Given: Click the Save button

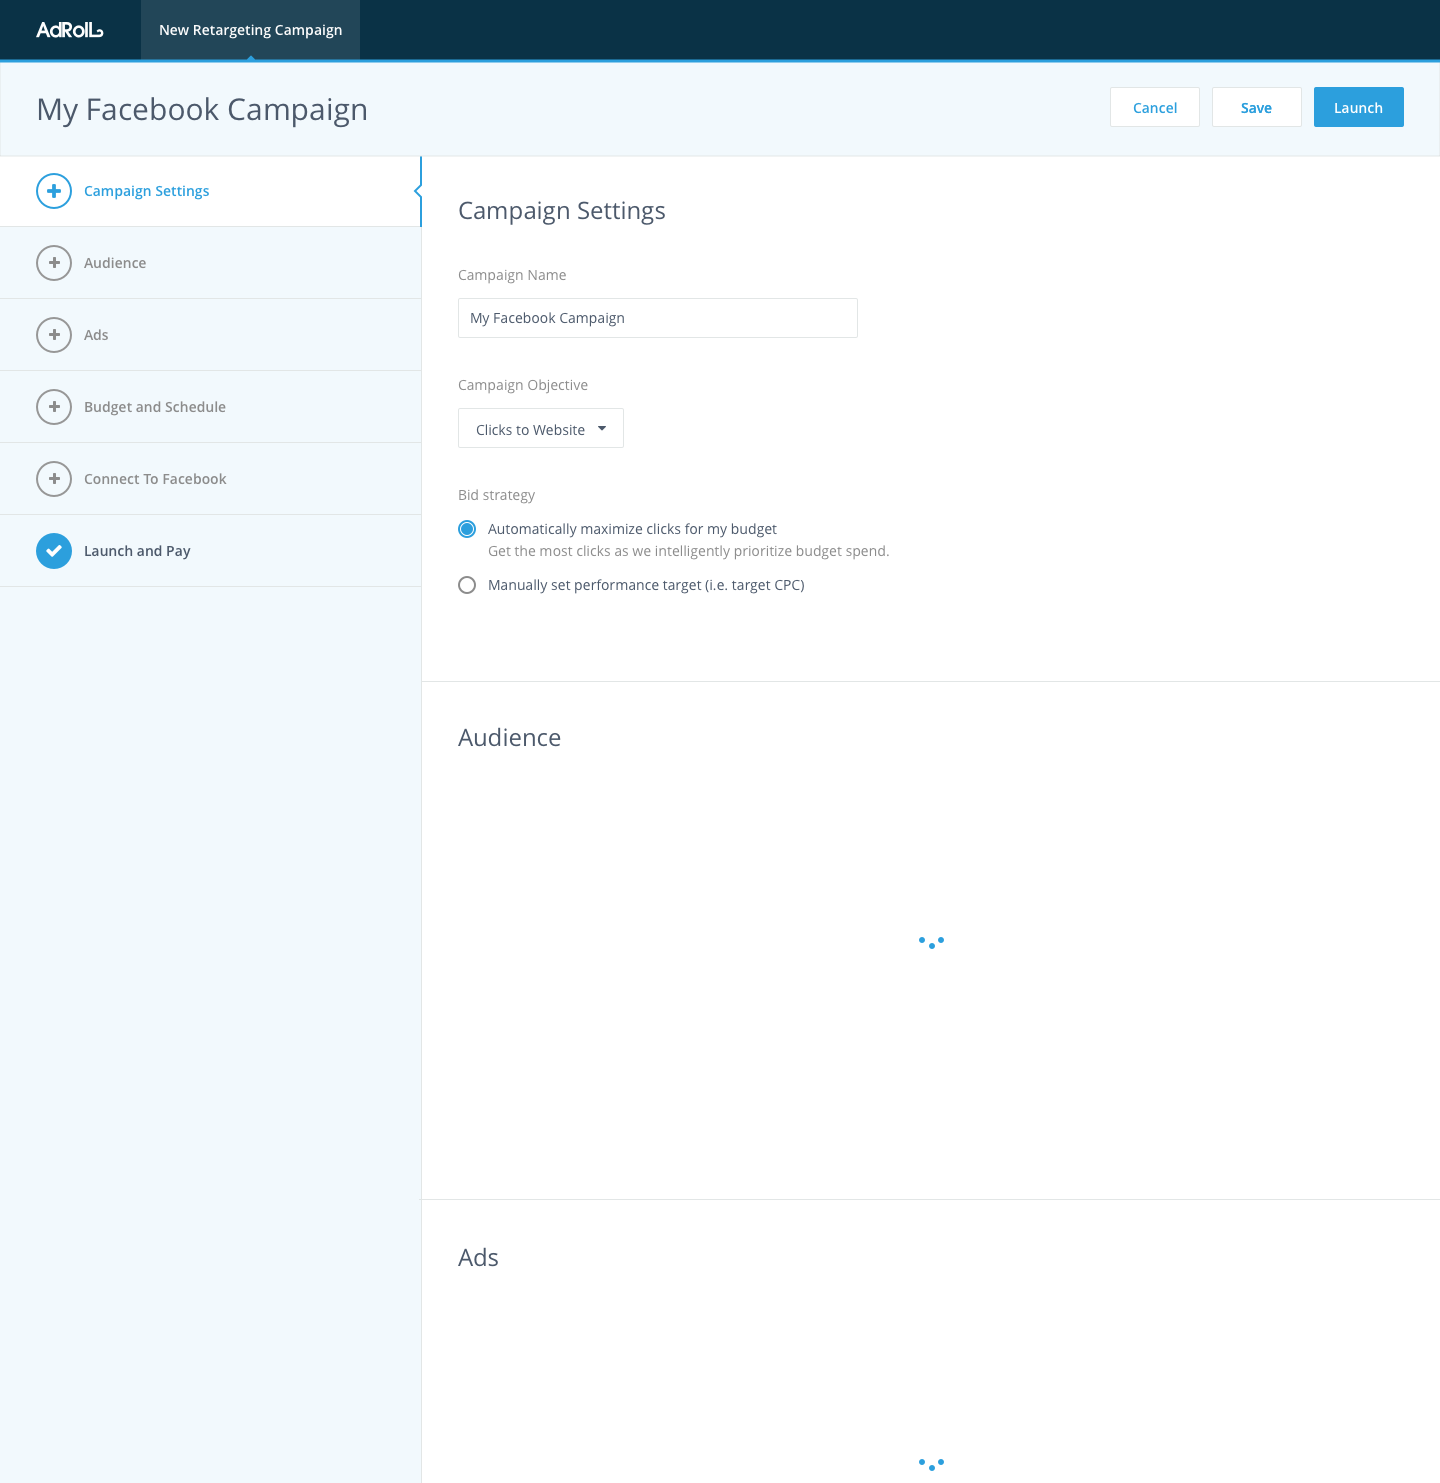Looking at the screenshot, I should [x=1256, y=108].
